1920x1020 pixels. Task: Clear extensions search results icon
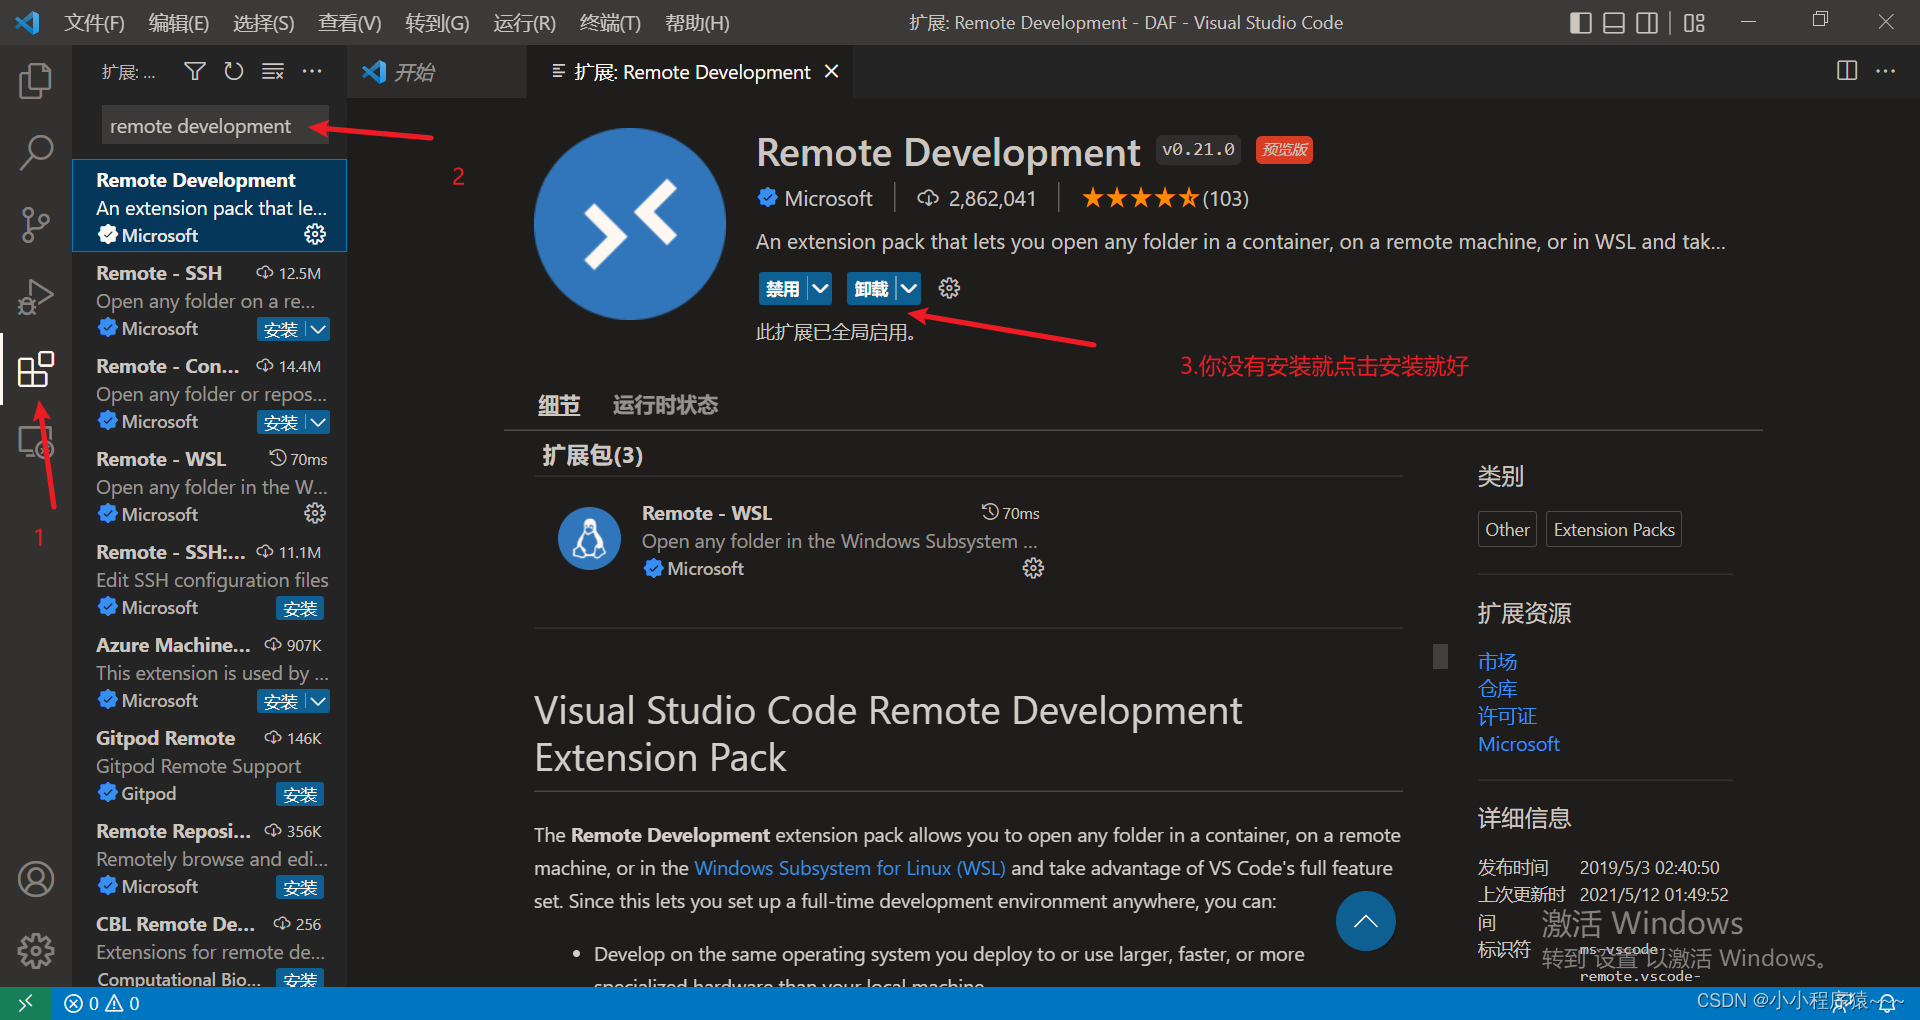(x=273, y=71)
